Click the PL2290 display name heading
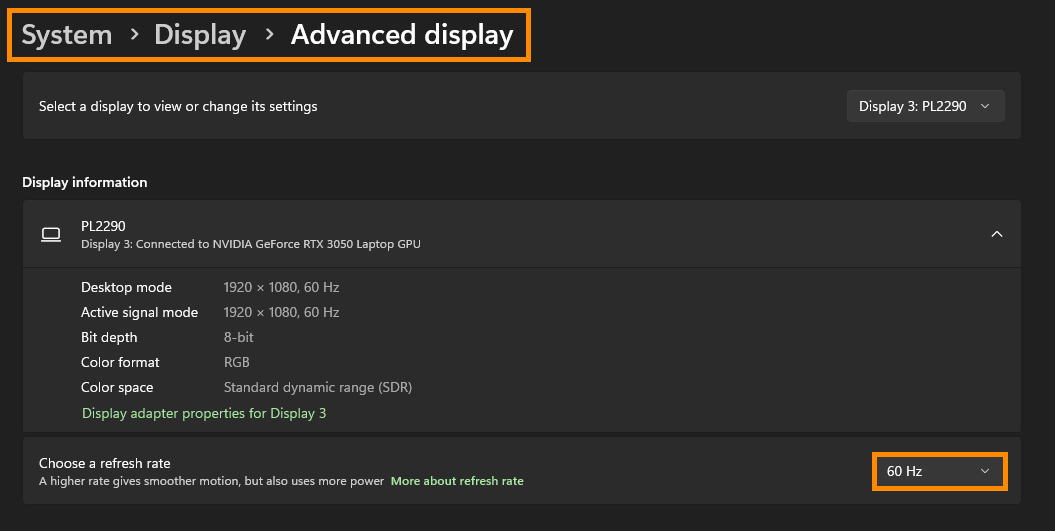 click(103, 226)
